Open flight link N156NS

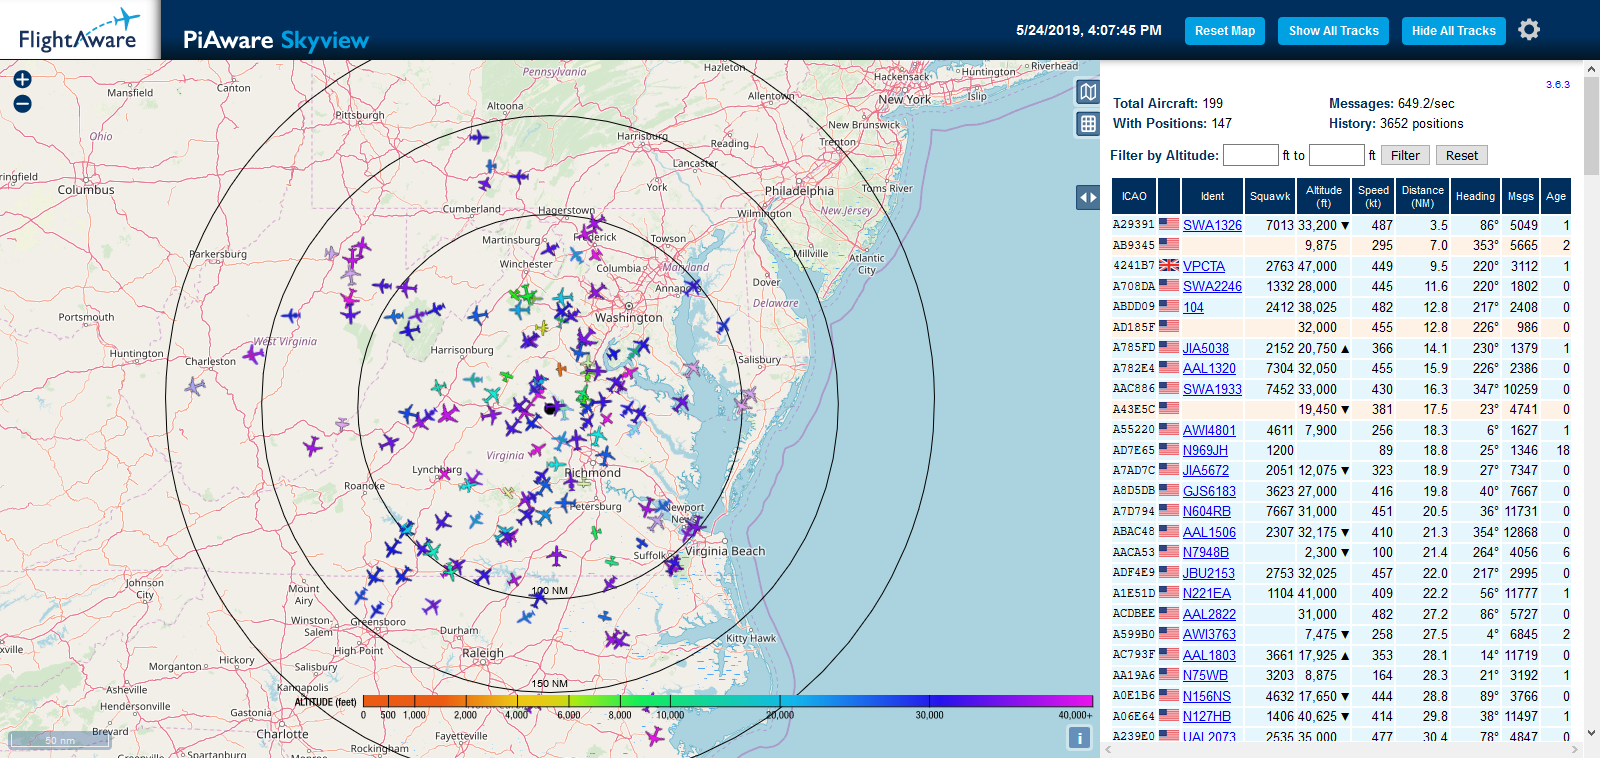[x=1207, y=696]
